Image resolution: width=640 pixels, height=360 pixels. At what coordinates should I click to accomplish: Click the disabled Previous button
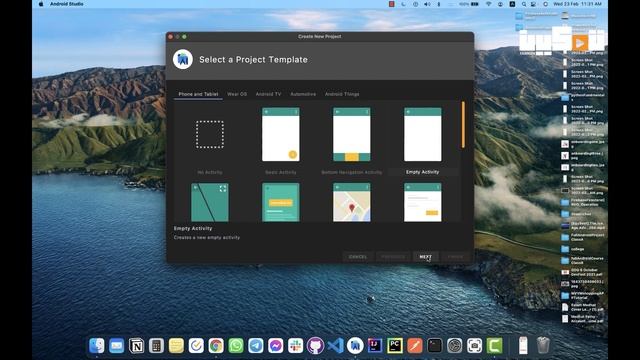[393, 257]
